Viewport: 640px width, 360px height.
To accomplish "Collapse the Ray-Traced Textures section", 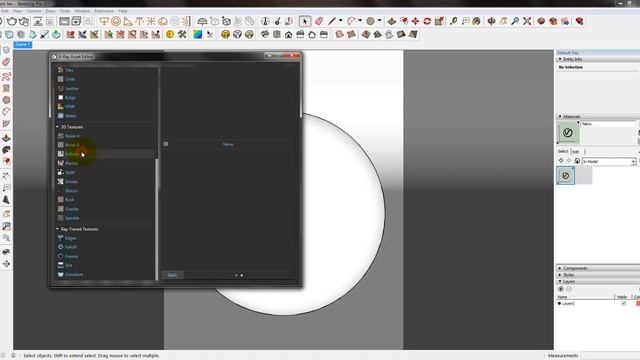I will pos(57,229).
